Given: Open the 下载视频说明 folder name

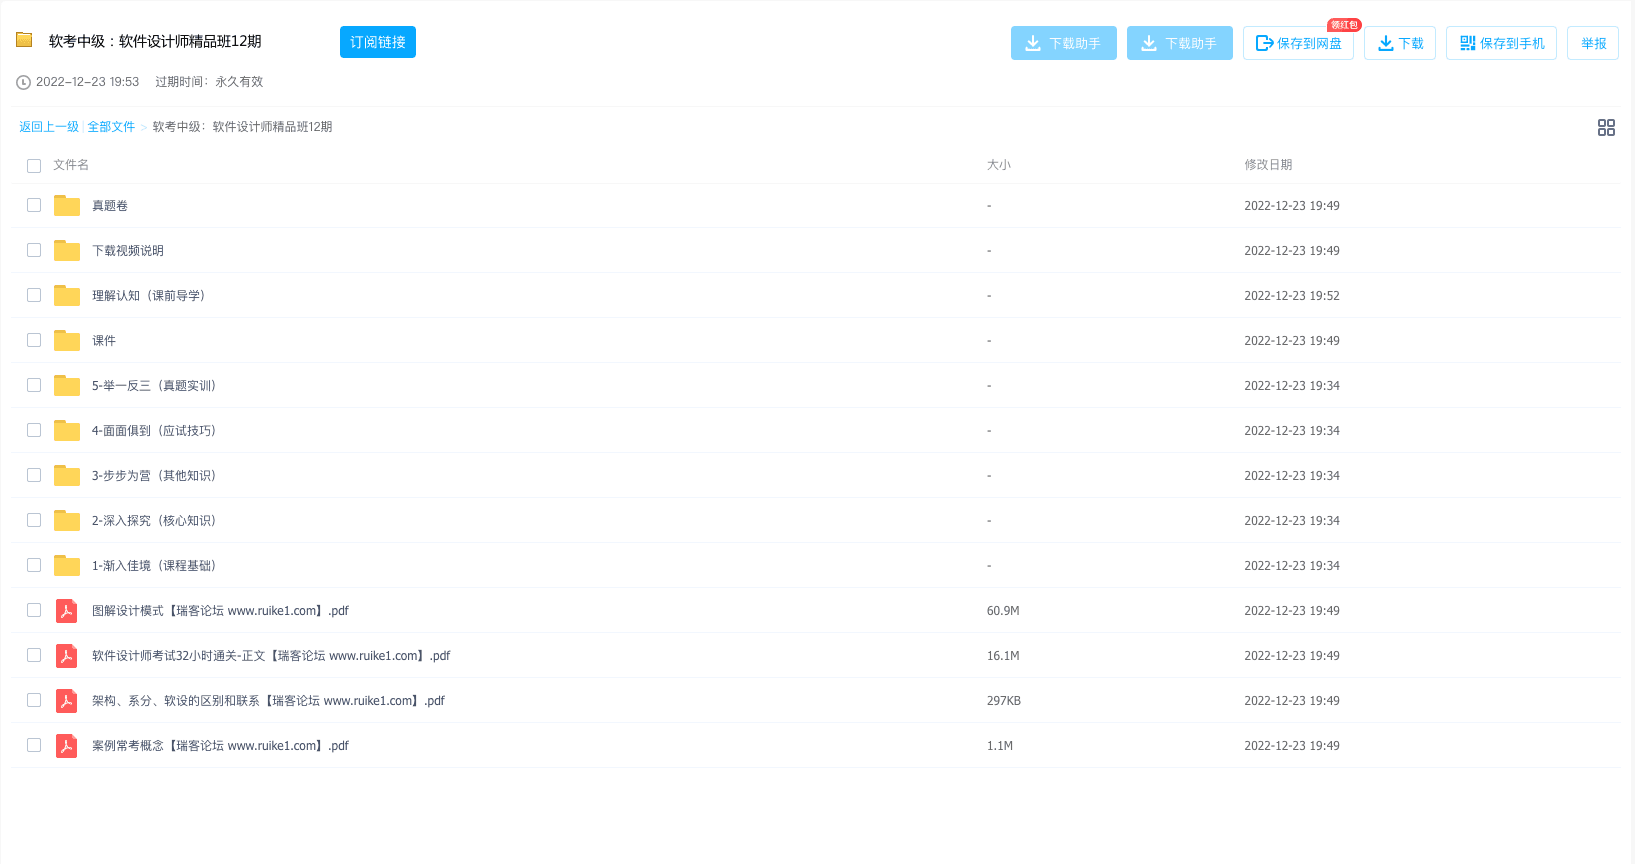Looking at the screenshot, I should point(128,250).
